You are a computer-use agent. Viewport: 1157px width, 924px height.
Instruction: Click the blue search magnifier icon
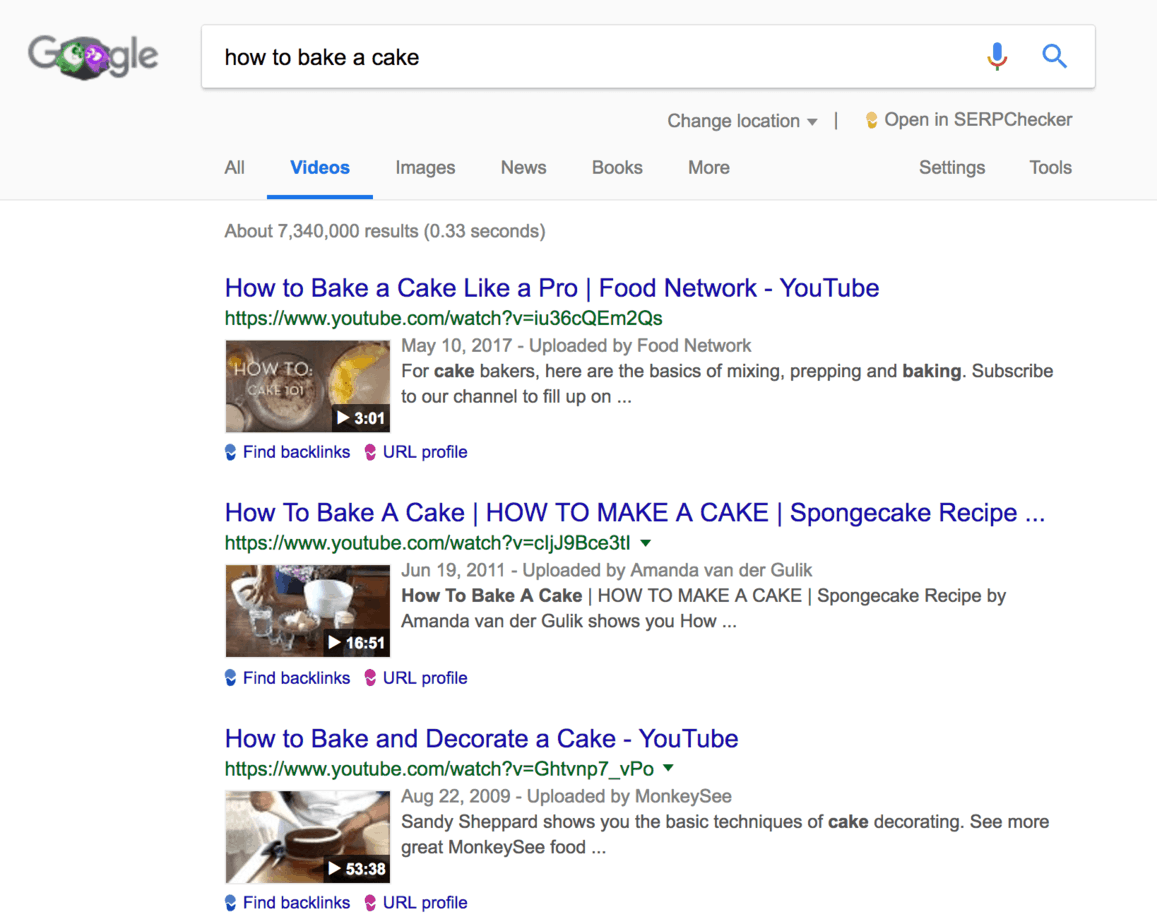click(1054, 57)
